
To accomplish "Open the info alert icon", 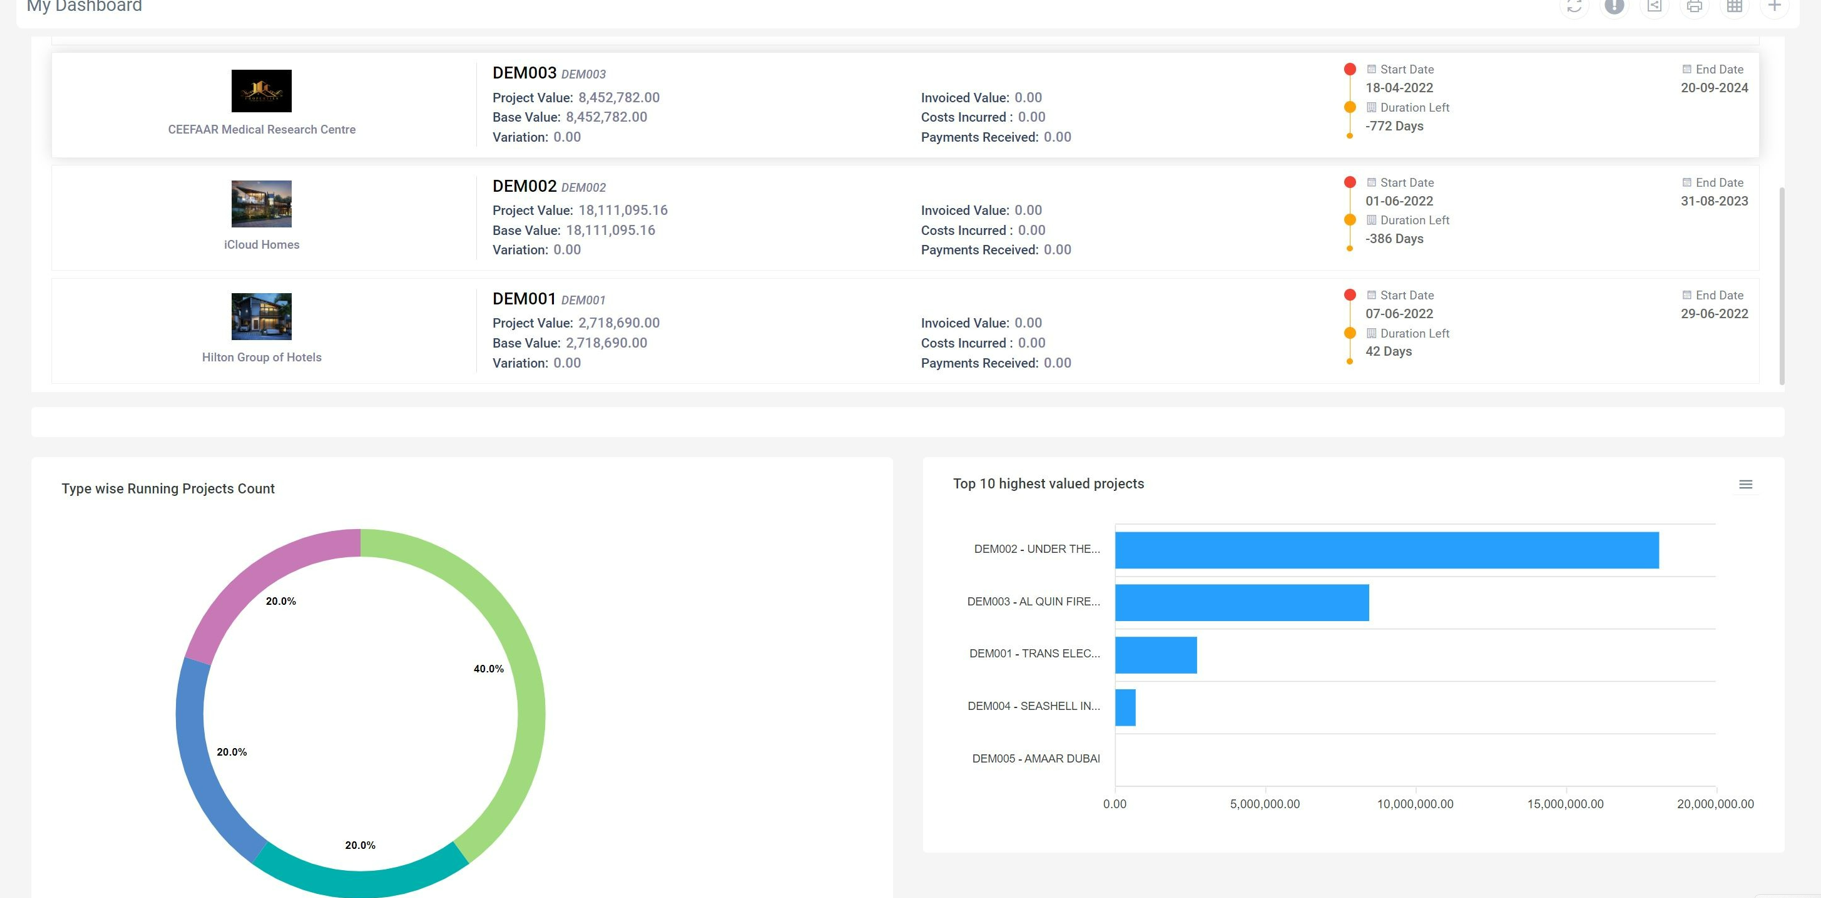I will [1614, 6].
